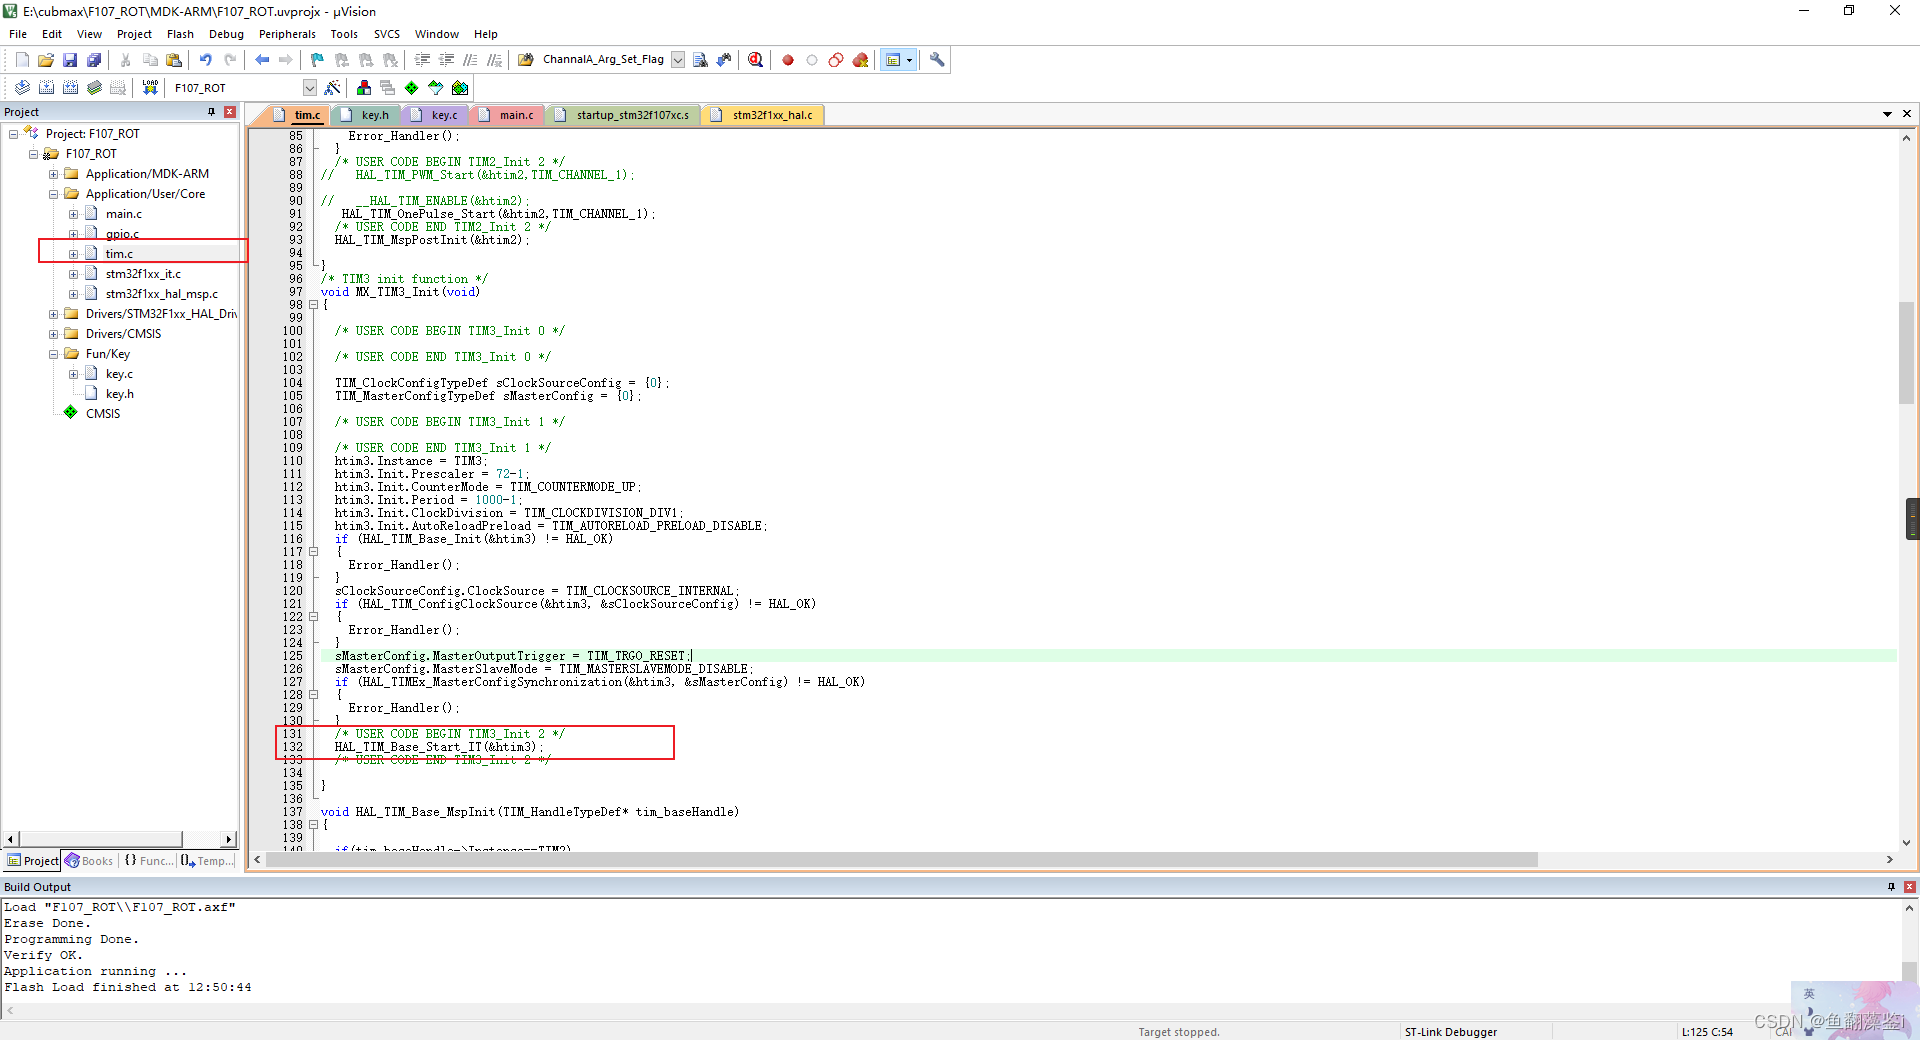
Task: Open the Flash menu
Action: click(x=180, y=34)
